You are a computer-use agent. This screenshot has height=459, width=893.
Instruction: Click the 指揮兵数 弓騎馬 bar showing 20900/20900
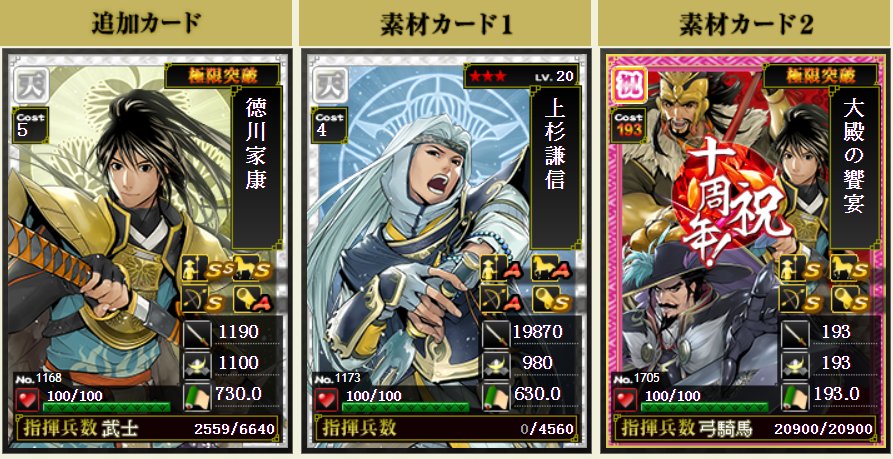point(747,428)
